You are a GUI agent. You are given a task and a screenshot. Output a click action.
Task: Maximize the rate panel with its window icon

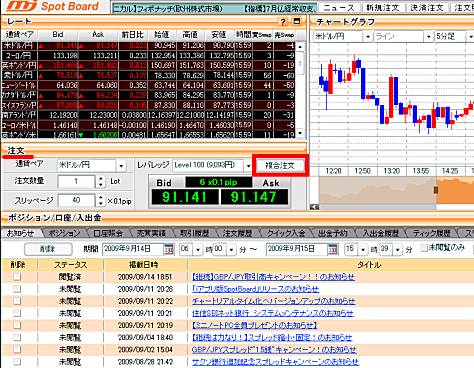(x=296, y=22)
